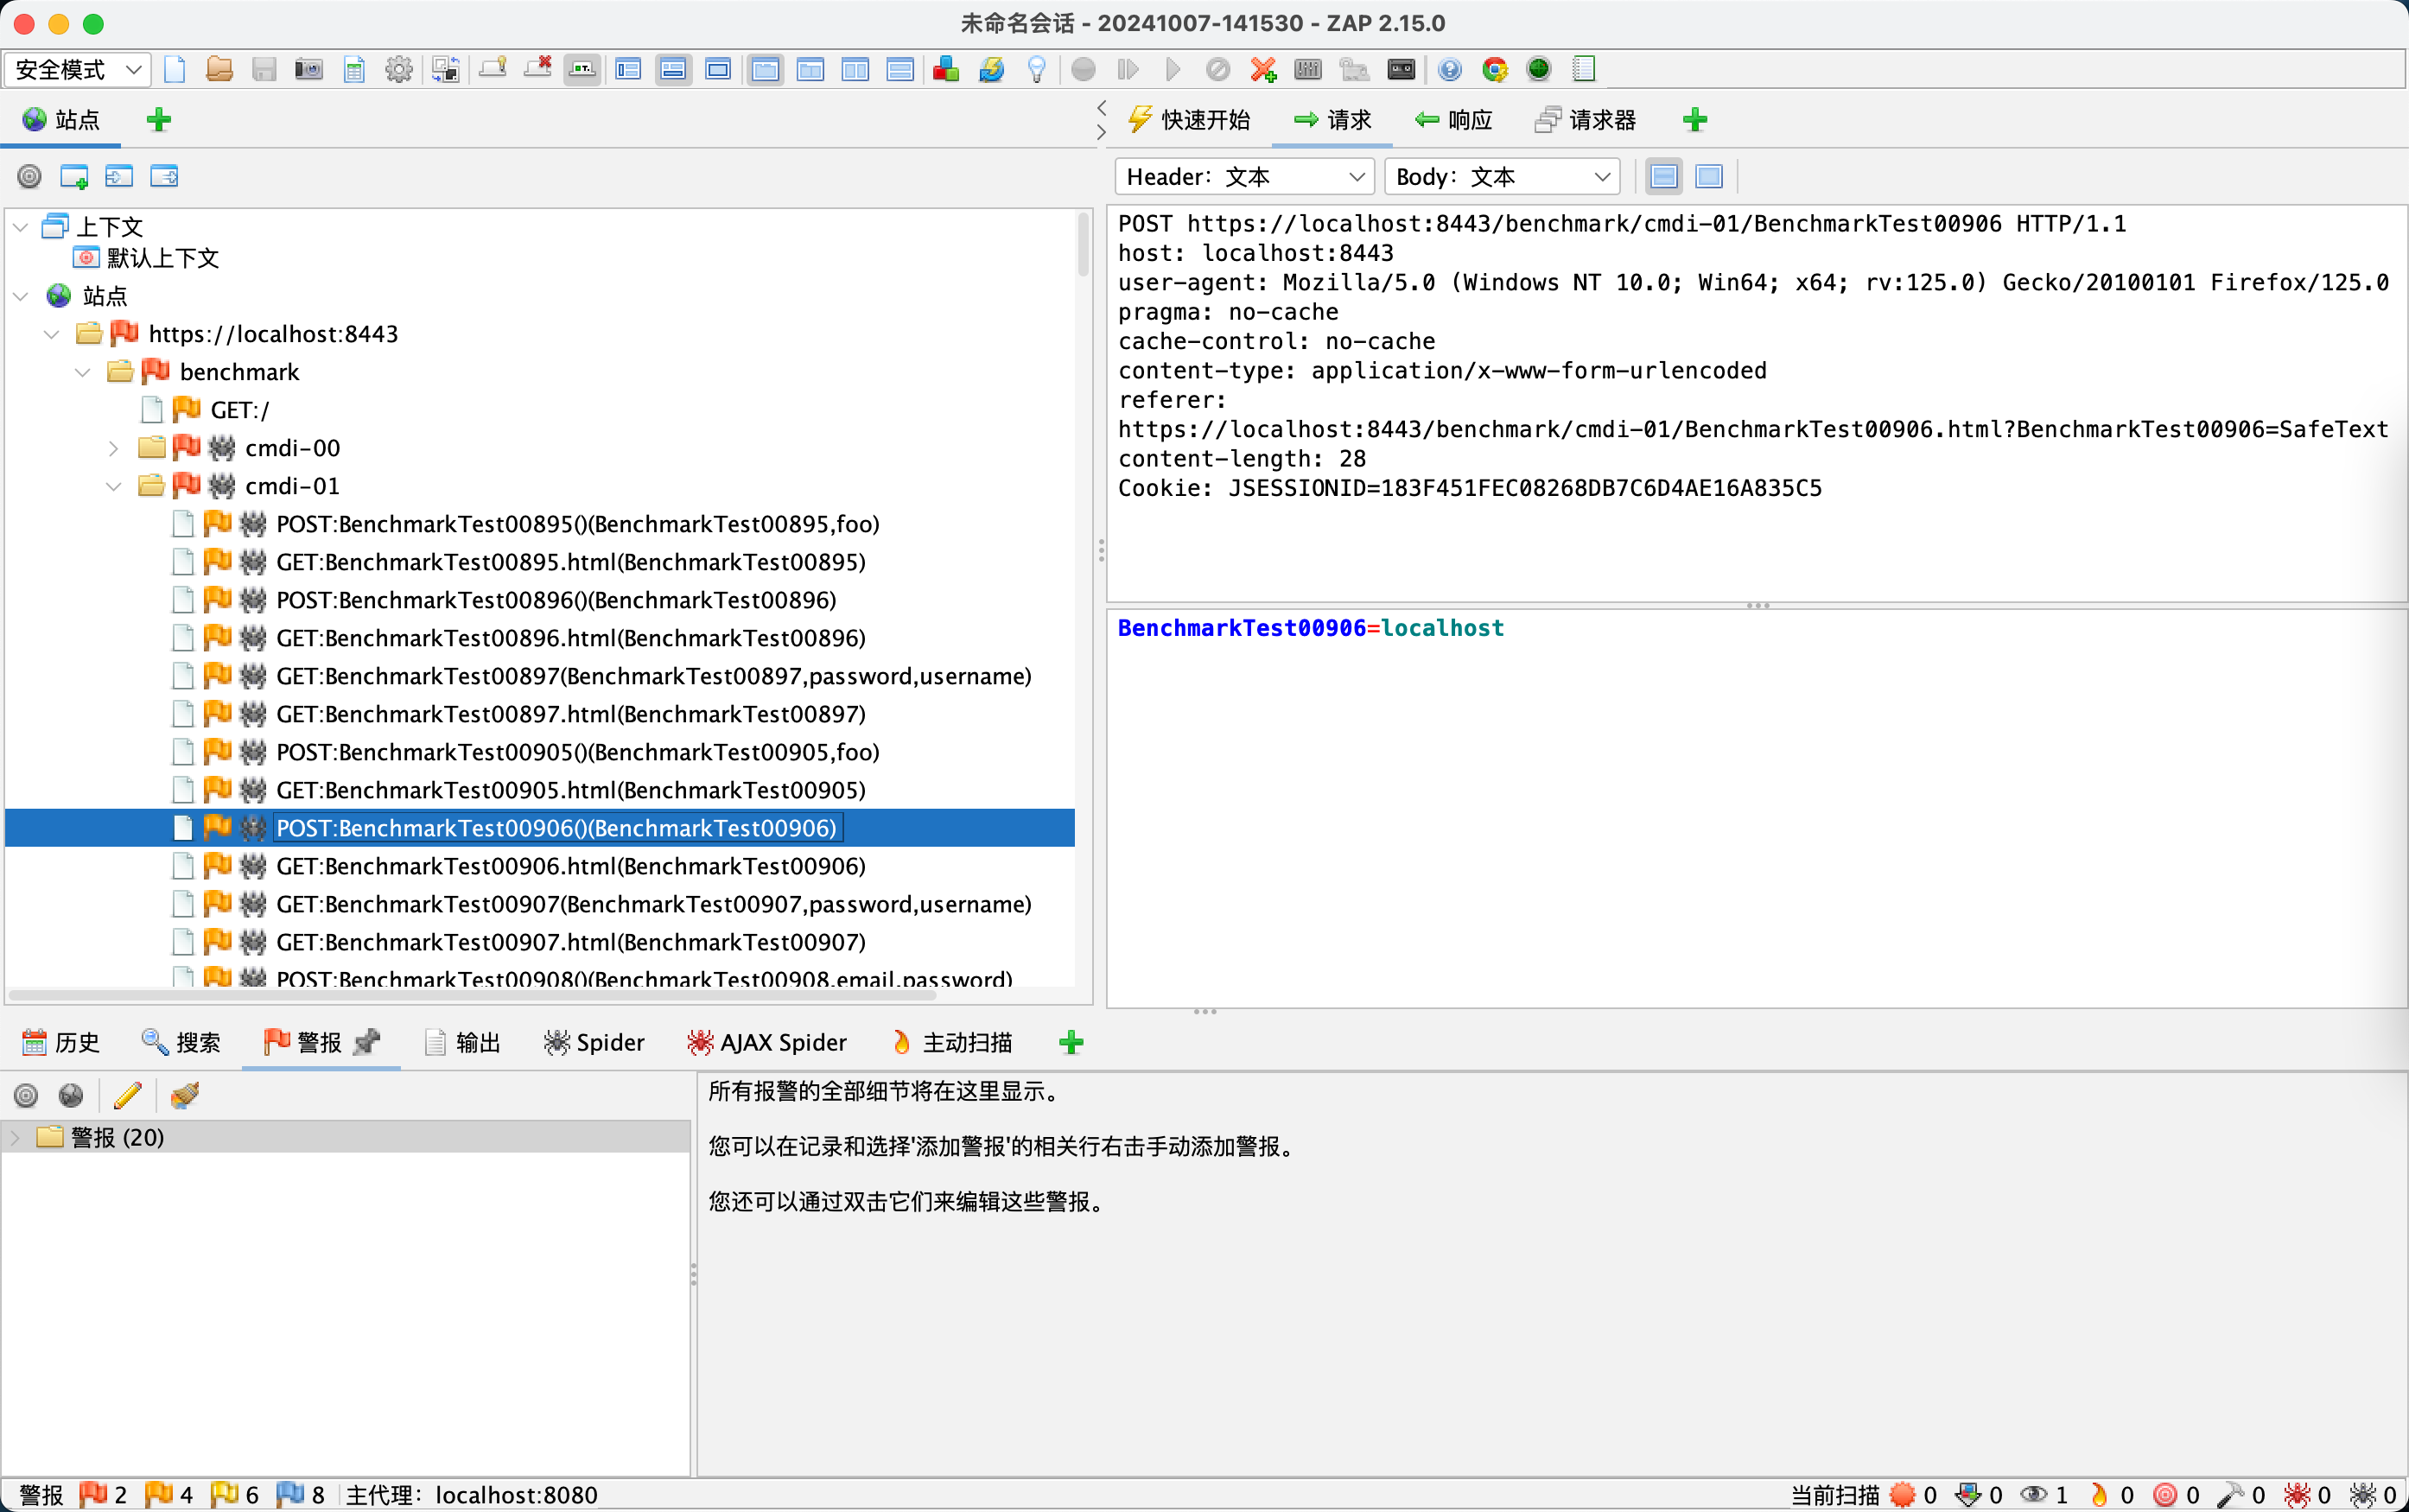
Task: Toggle expand information tabs layout button
Action: point(673,69)
